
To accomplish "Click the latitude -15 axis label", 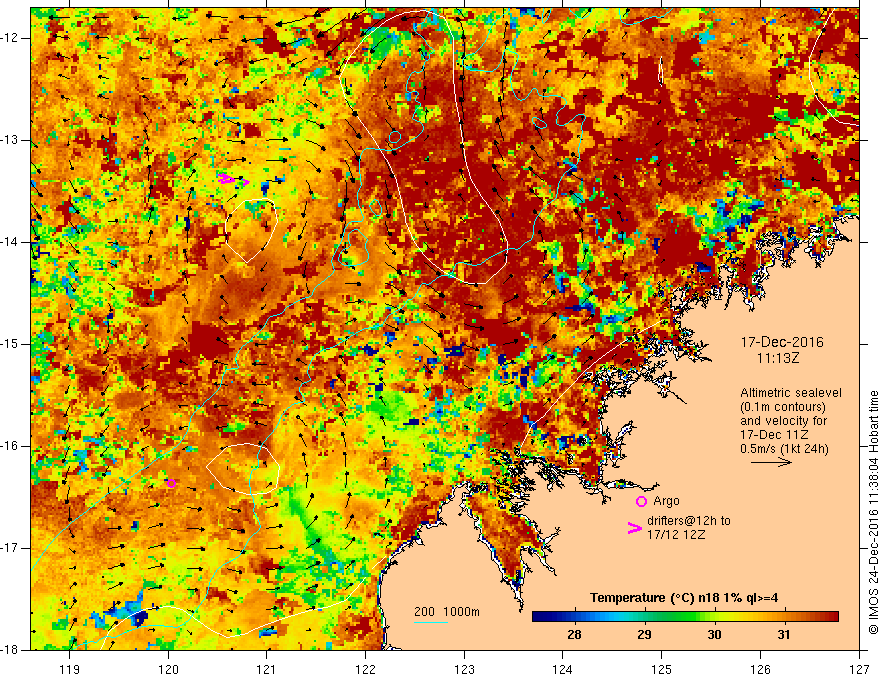I will (10, 344).
